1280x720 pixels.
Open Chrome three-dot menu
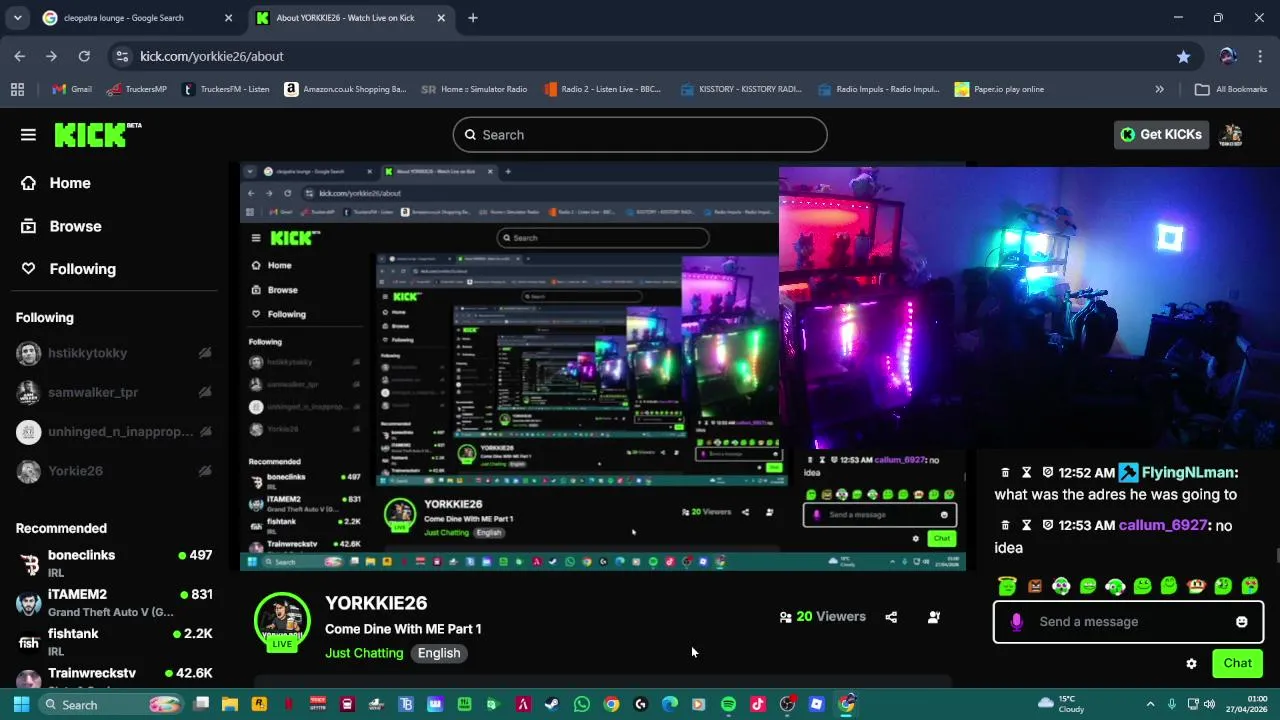tap(1260, 56)
